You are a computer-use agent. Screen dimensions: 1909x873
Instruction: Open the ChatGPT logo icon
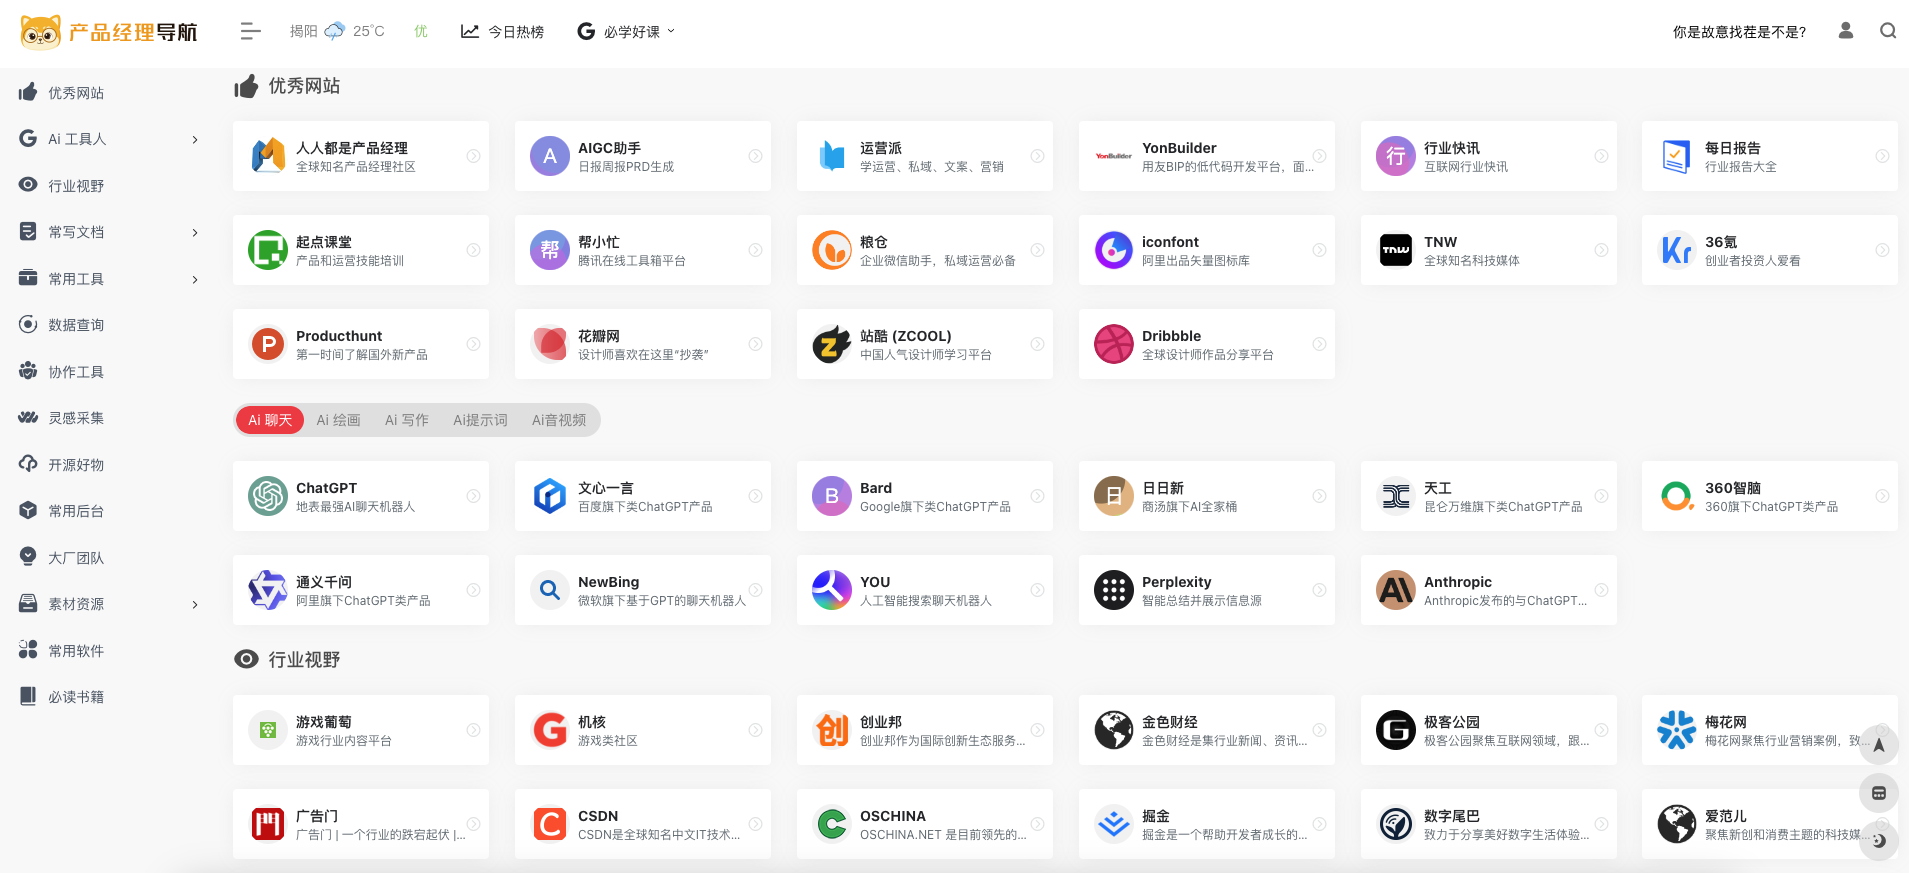tap(268, 496)
